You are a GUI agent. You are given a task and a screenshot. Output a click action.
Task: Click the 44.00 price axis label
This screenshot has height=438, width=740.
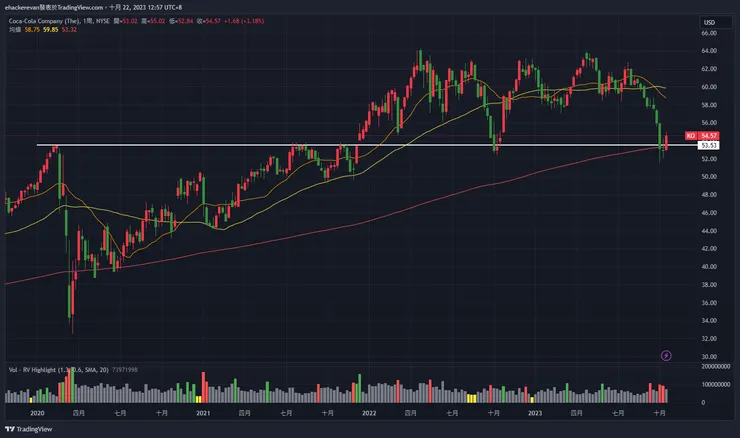[709, 231]
